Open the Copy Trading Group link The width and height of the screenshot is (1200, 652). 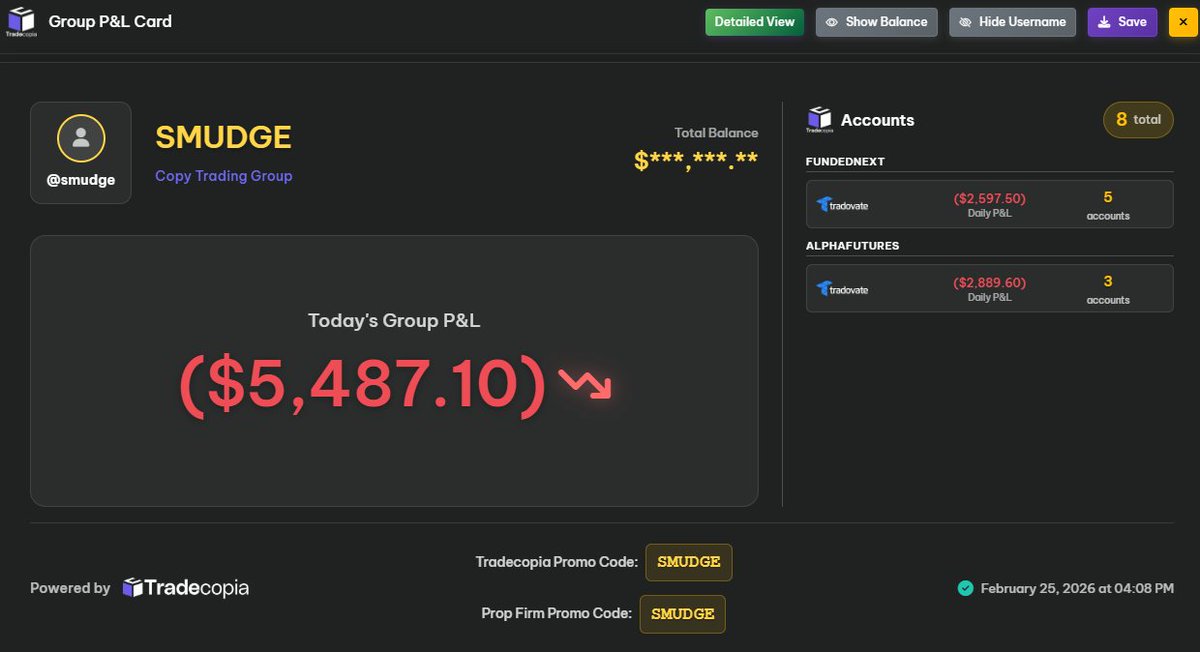coord(224,176)
